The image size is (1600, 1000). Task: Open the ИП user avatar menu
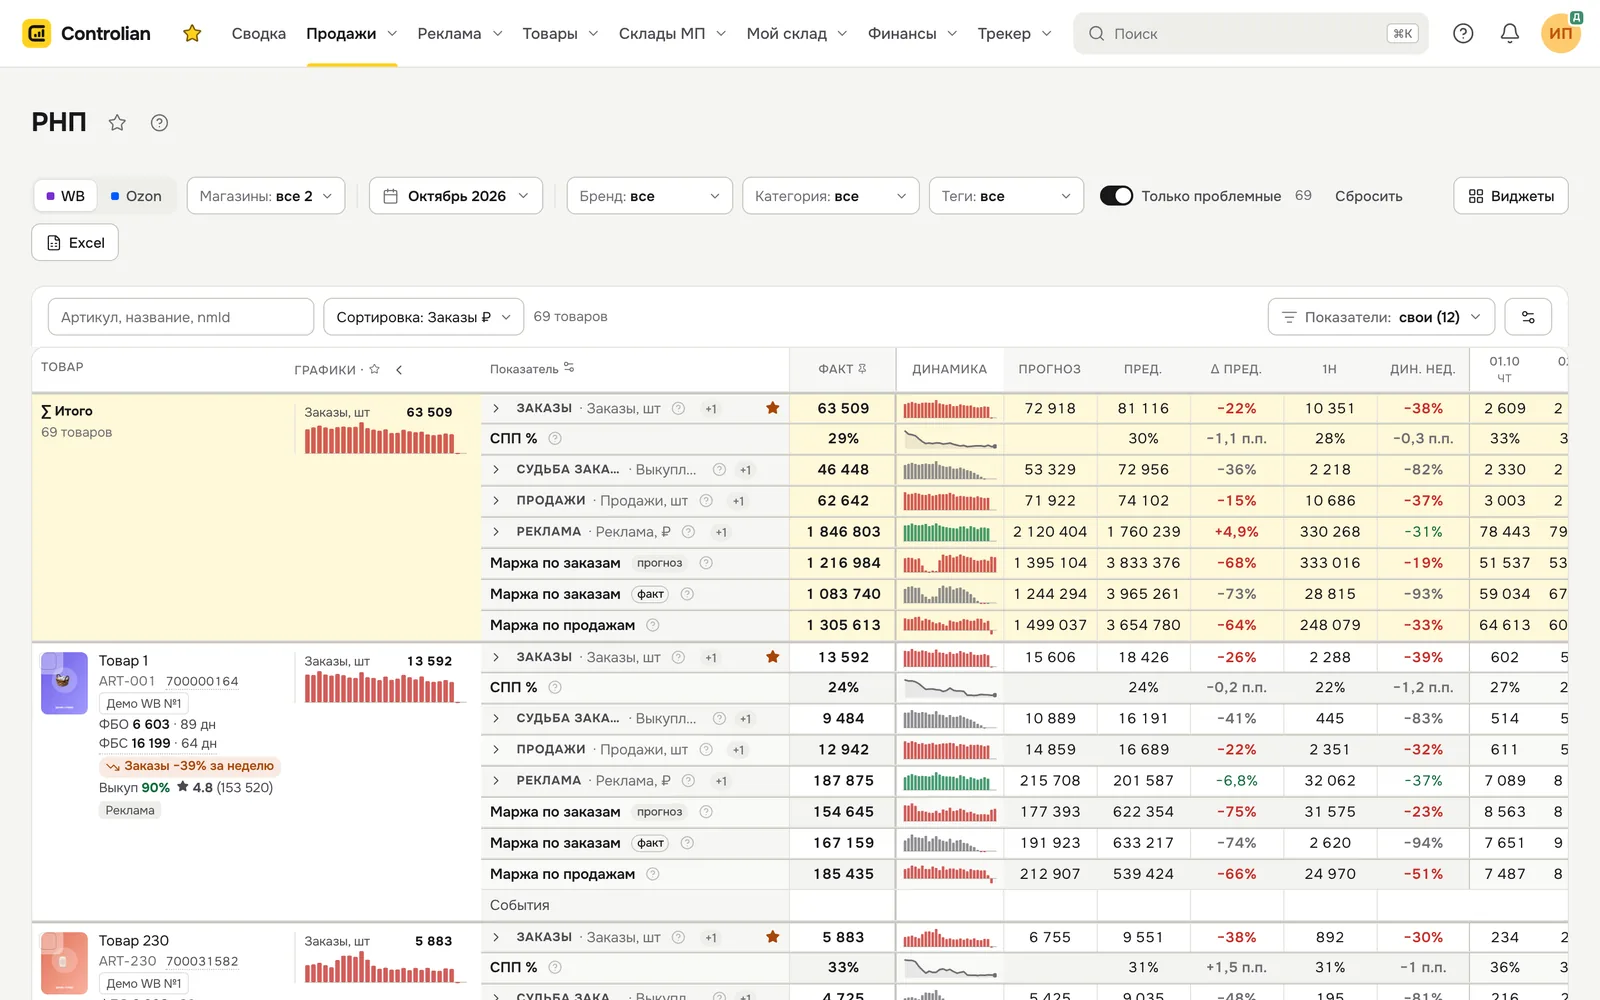1561,34
